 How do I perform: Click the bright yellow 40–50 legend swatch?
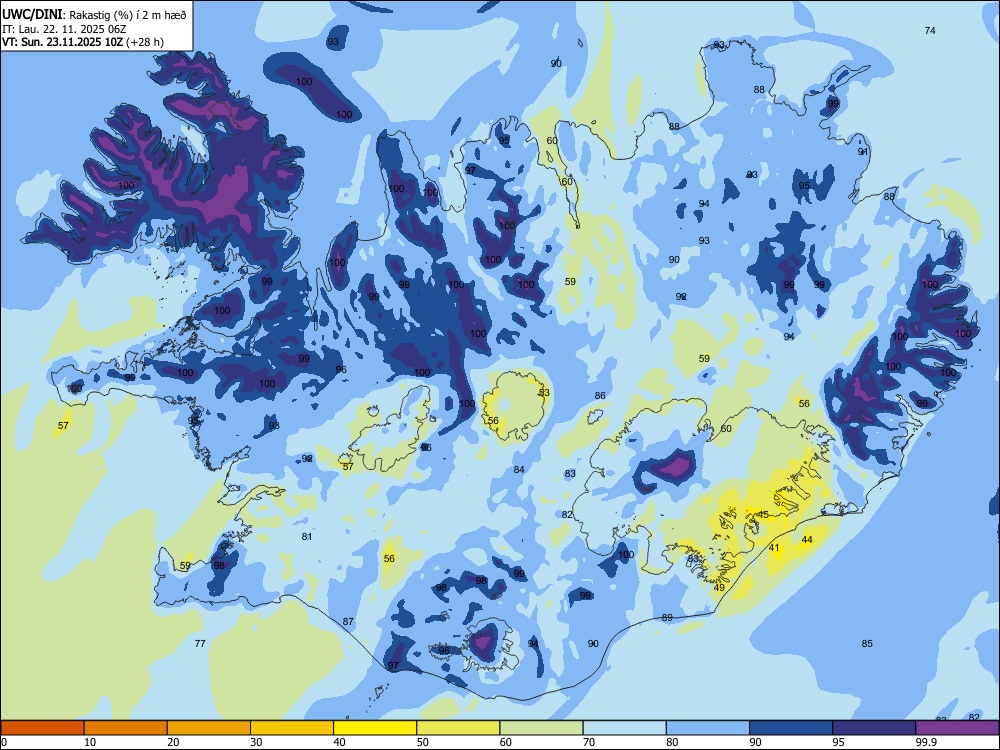tap(375, 728)
